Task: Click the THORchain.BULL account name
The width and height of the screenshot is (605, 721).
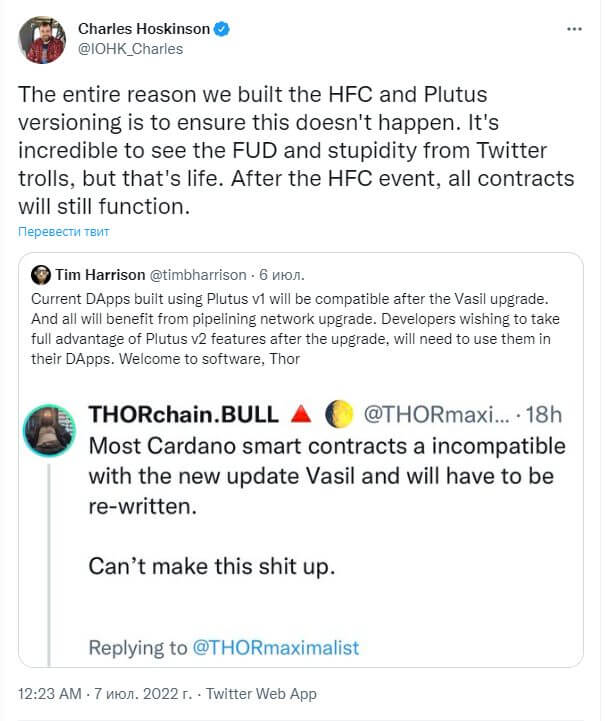Action: tap(183, 414)
